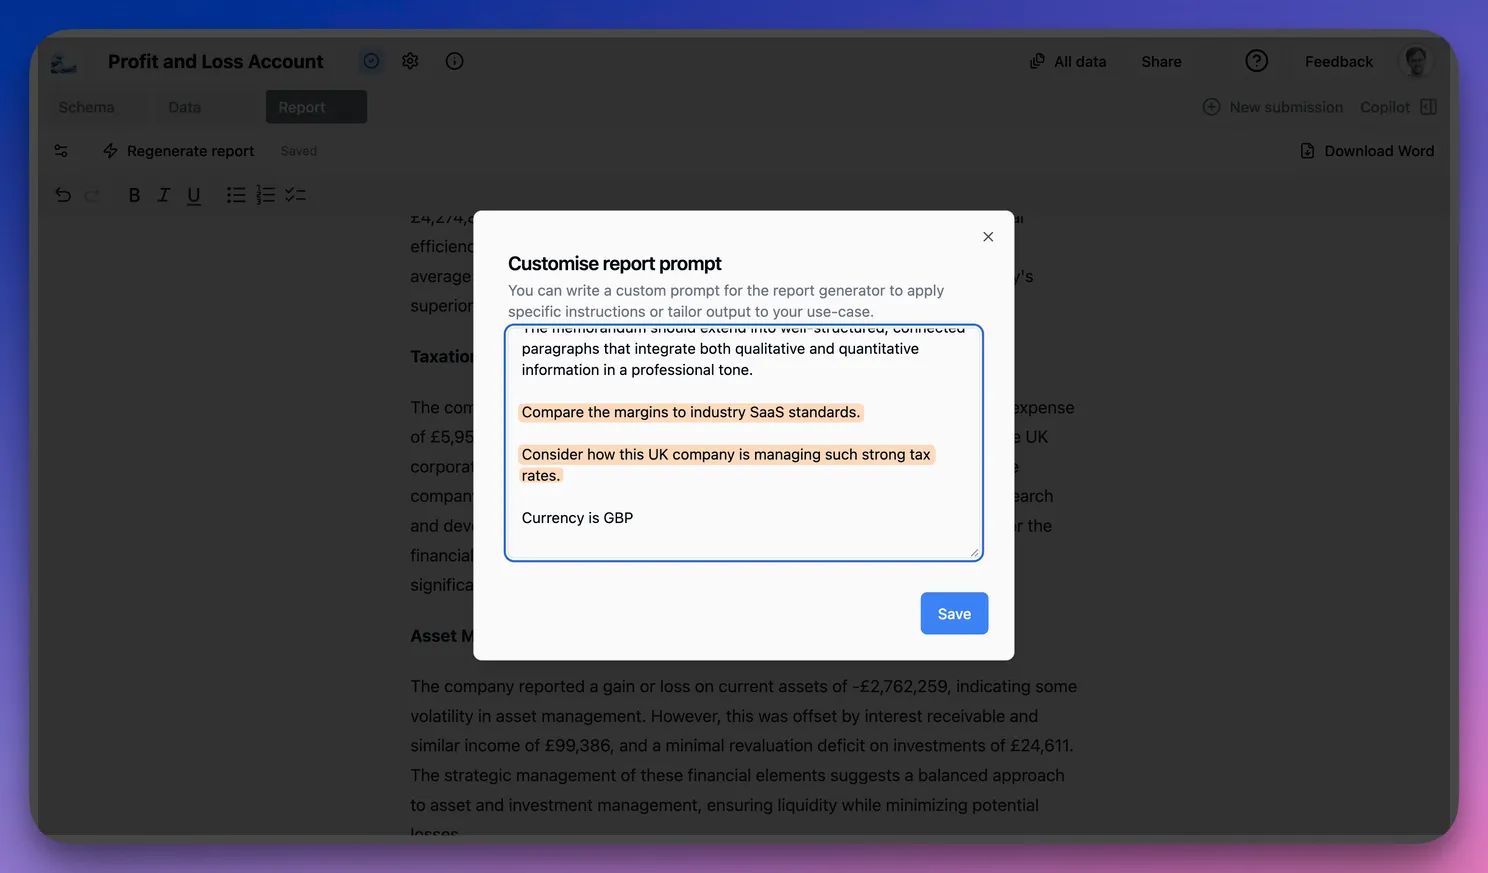
Task: Insert a numbered list
Action: click(x=265, y=195)
